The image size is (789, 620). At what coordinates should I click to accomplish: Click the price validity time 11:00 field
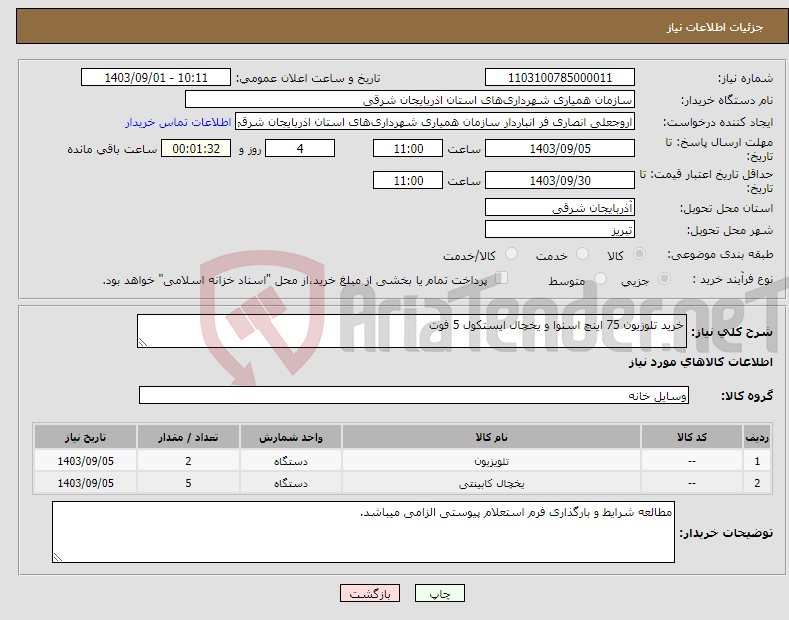408,180
